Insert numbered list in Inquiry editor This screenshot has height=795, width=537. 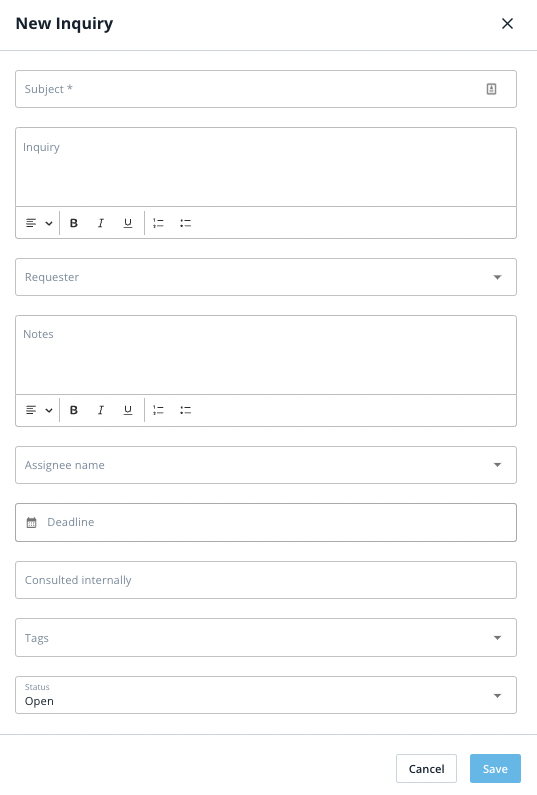(x=158, y=223)
